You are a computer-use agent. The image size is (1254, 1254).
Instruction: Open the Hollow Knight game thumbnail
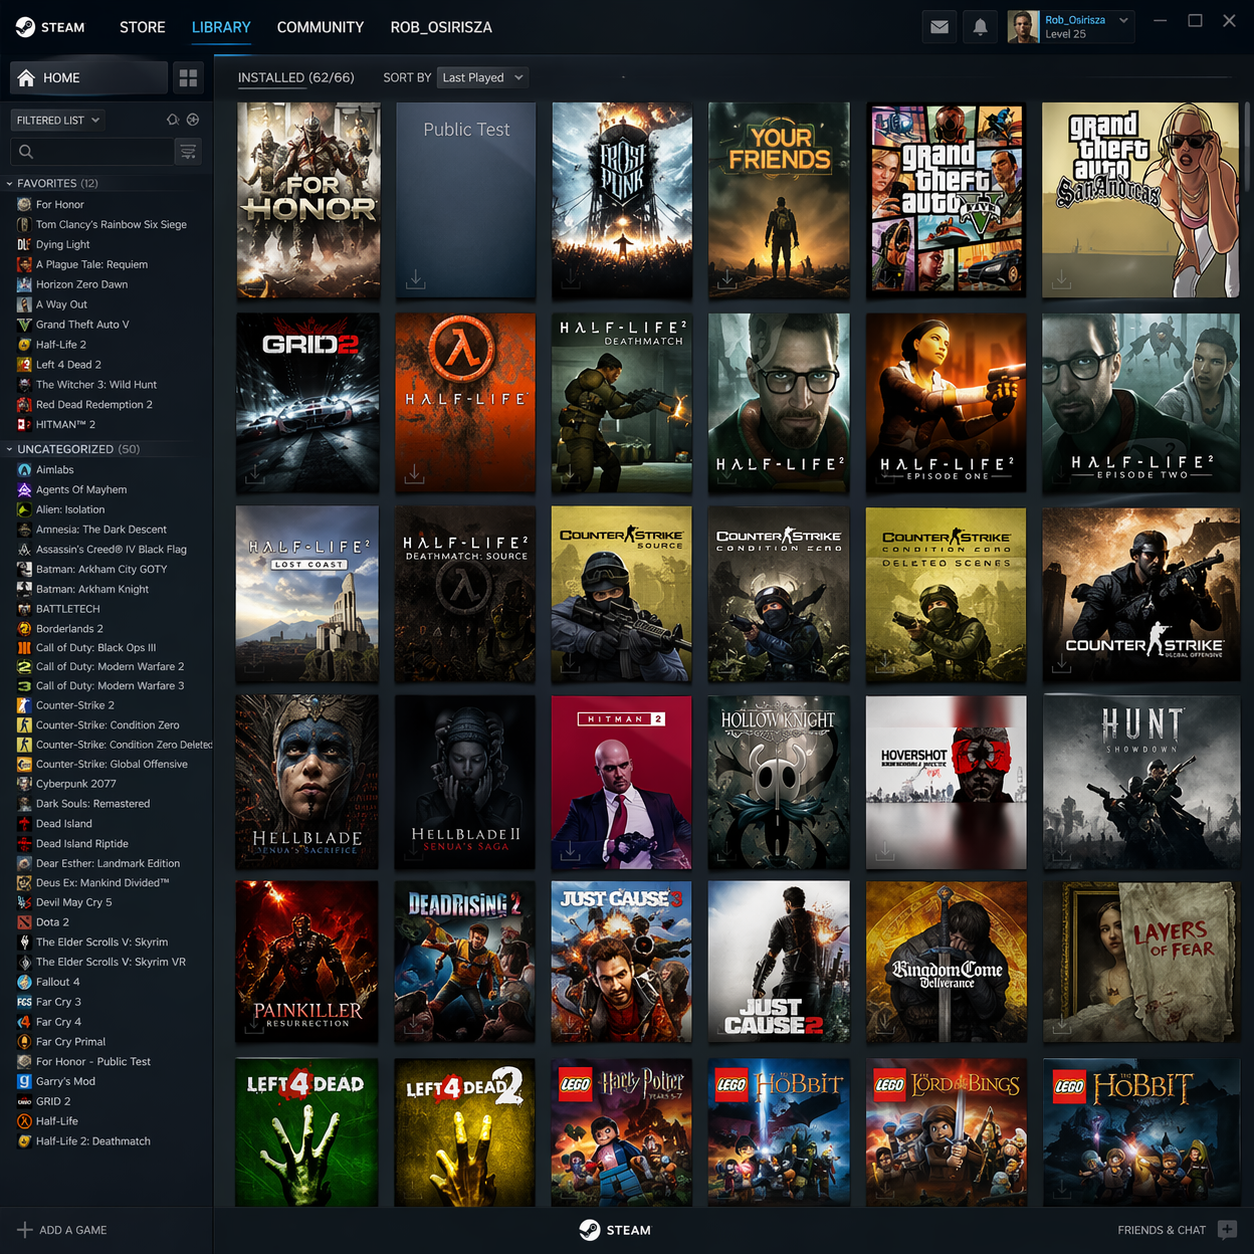(779, 782)
